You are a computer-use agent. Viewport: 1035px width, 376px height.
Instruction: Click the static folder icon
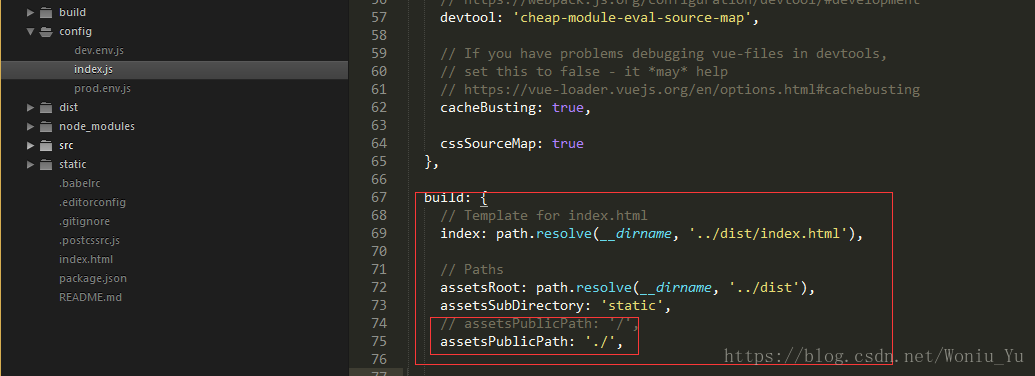click(x=46, y=164)
